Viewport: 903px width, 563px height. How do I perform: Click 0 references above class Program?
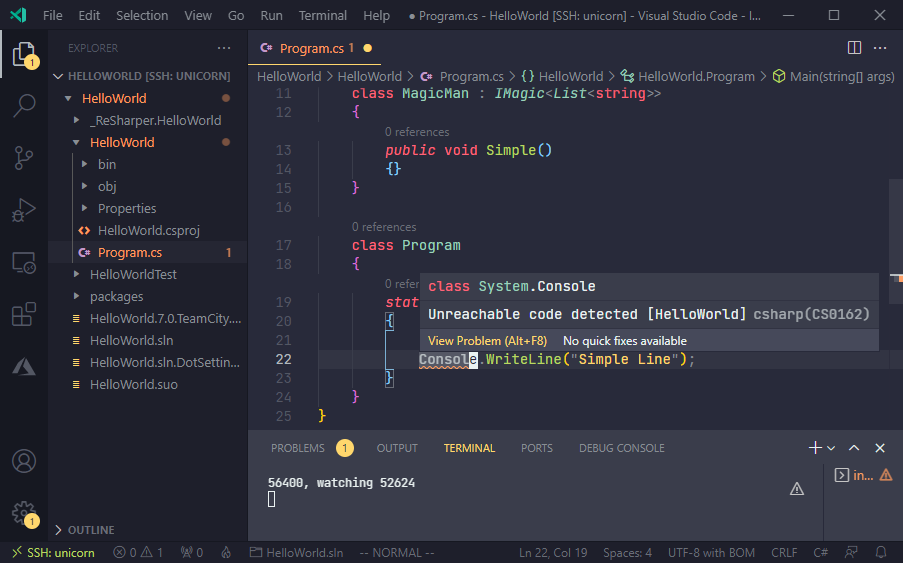tap(384, 227)
